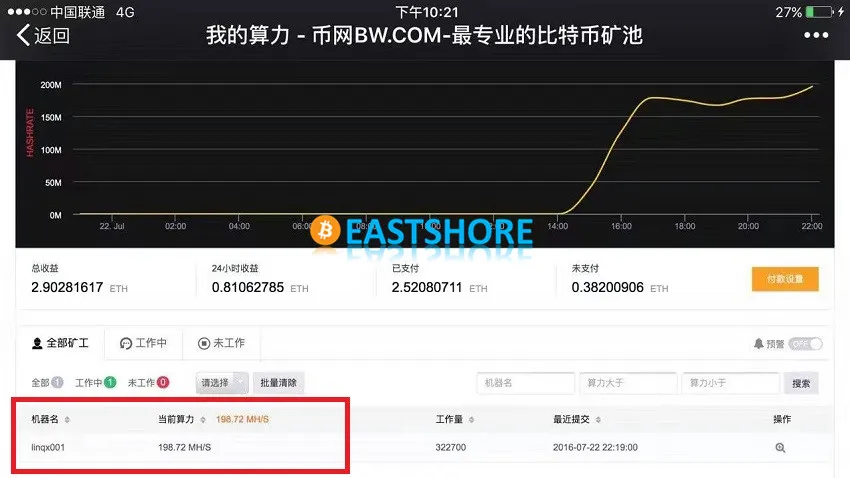Filter by 全部 count badge
Image resolution: width=850 pixels, height=478 pixels.
click(x=57, y=383)
